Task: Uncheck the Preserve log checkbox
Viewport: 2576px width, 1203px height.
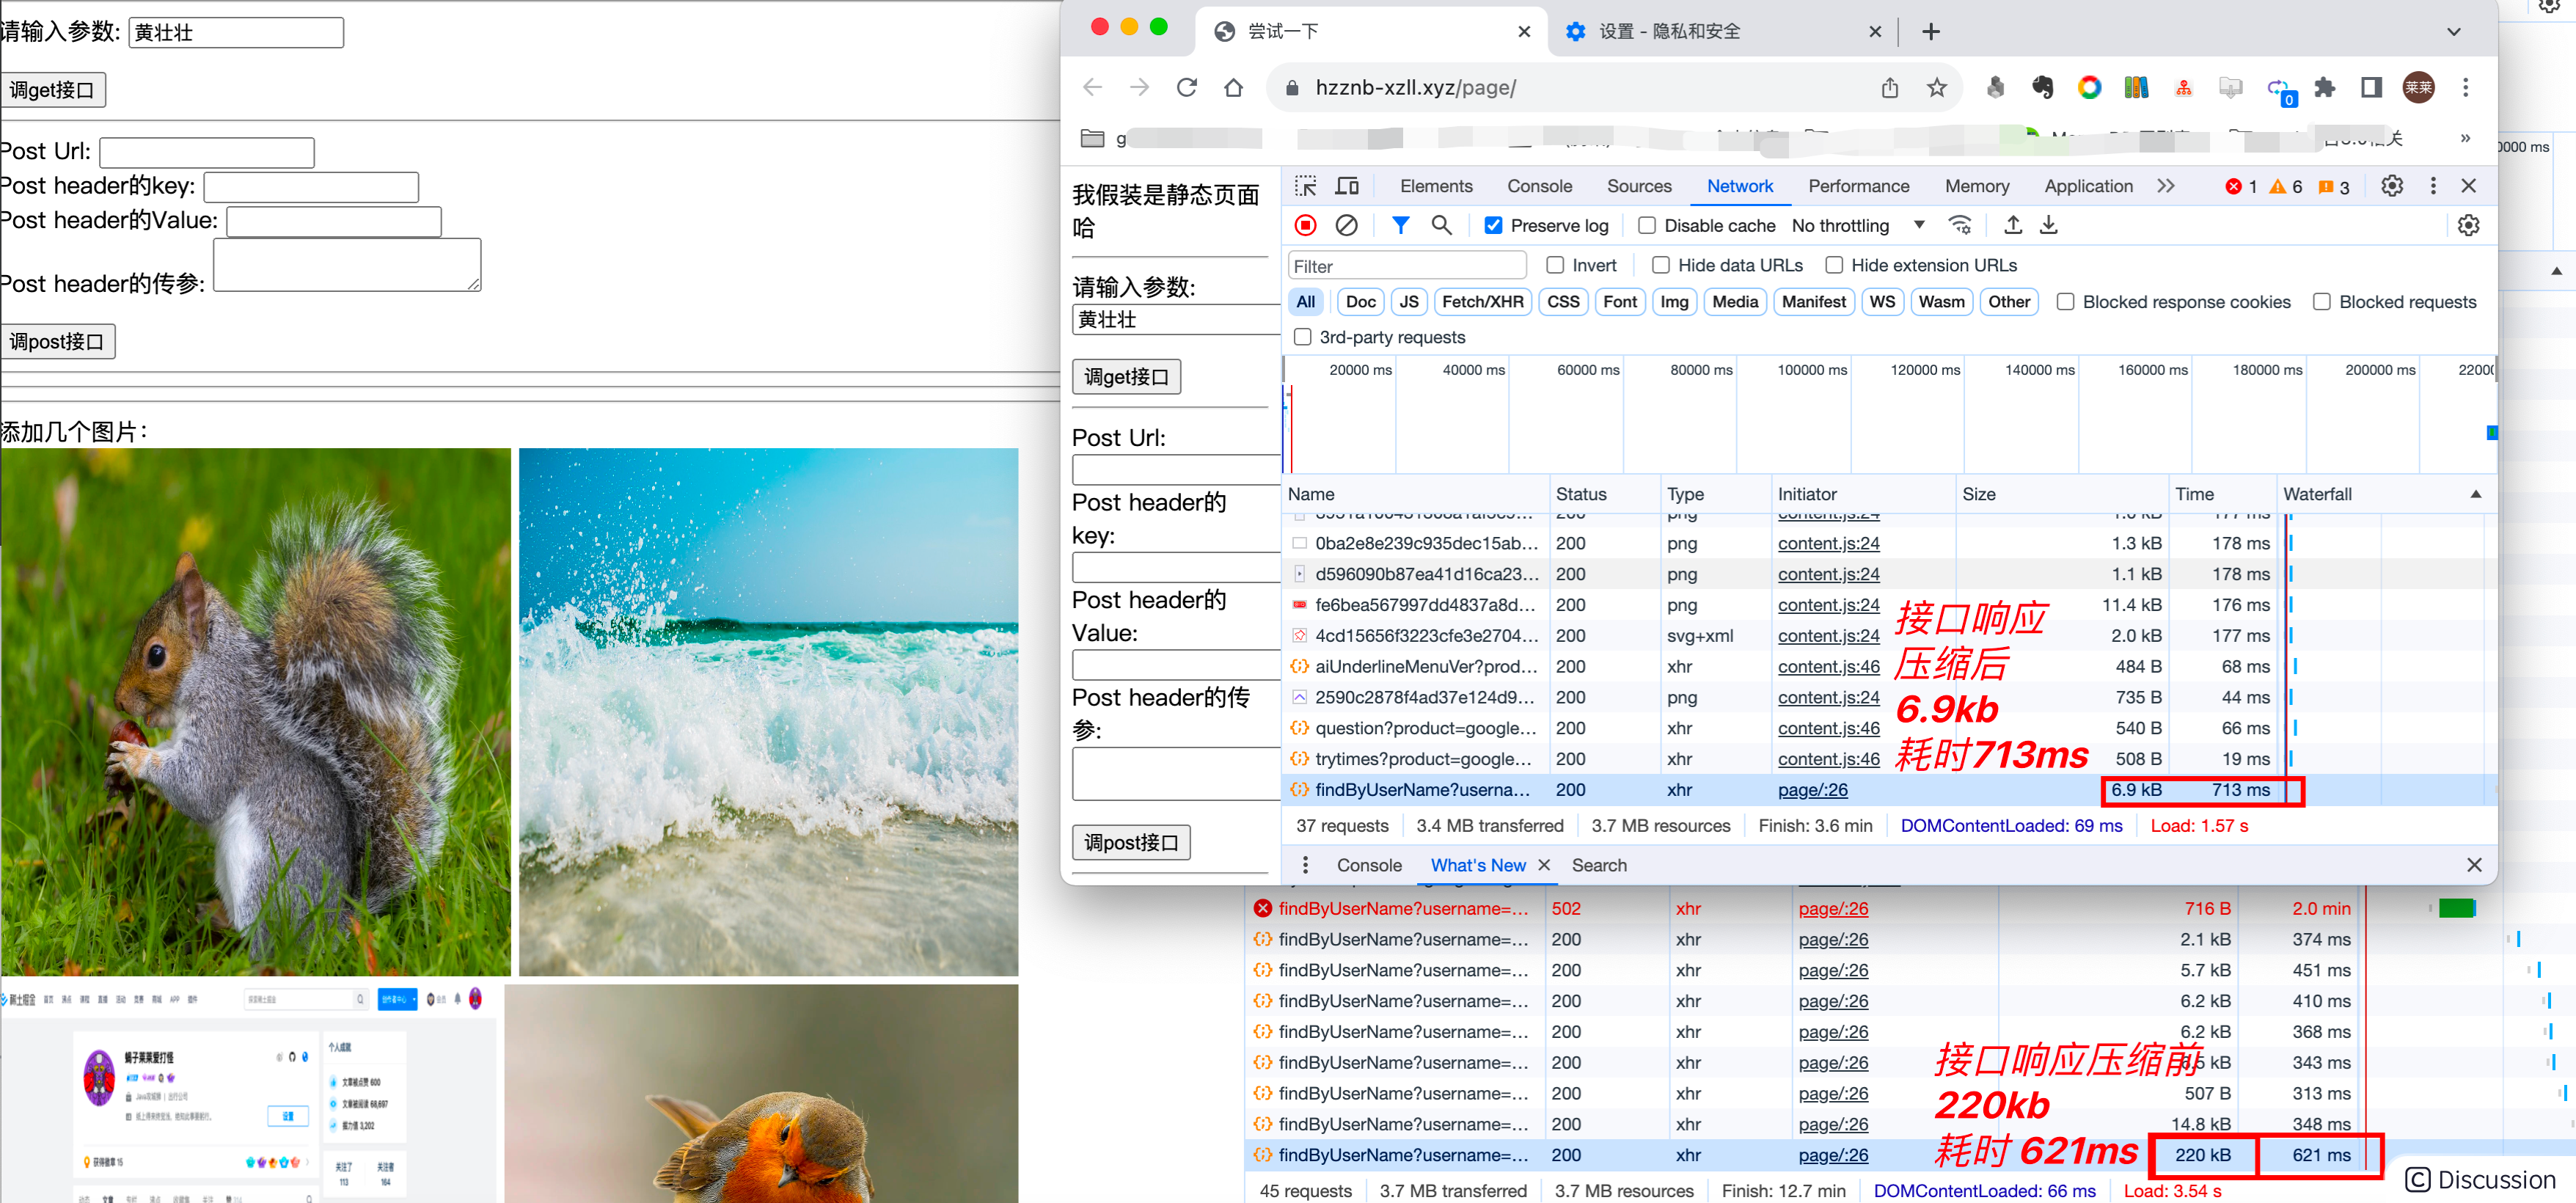Action: coord(1493,226)
